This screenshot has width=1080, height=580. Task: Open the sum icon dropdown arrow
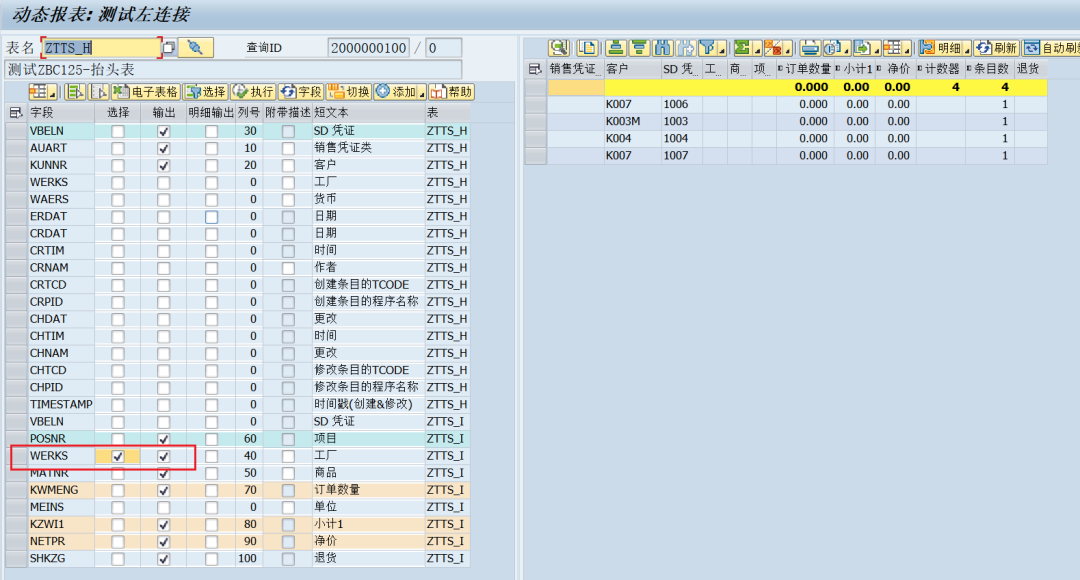[x=757, y=49]
